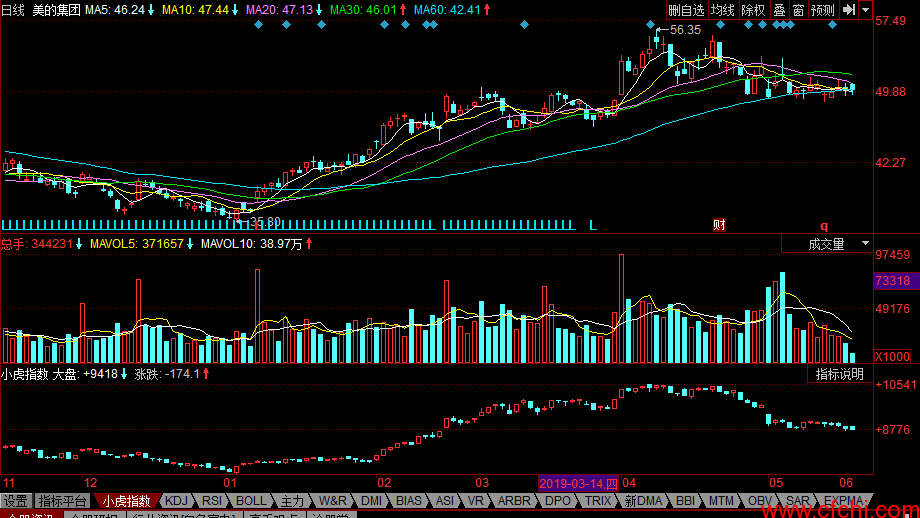Screen dimensions: 920x518
Task: Switch to the BIAS indicator tab
Action: point(409,501)
